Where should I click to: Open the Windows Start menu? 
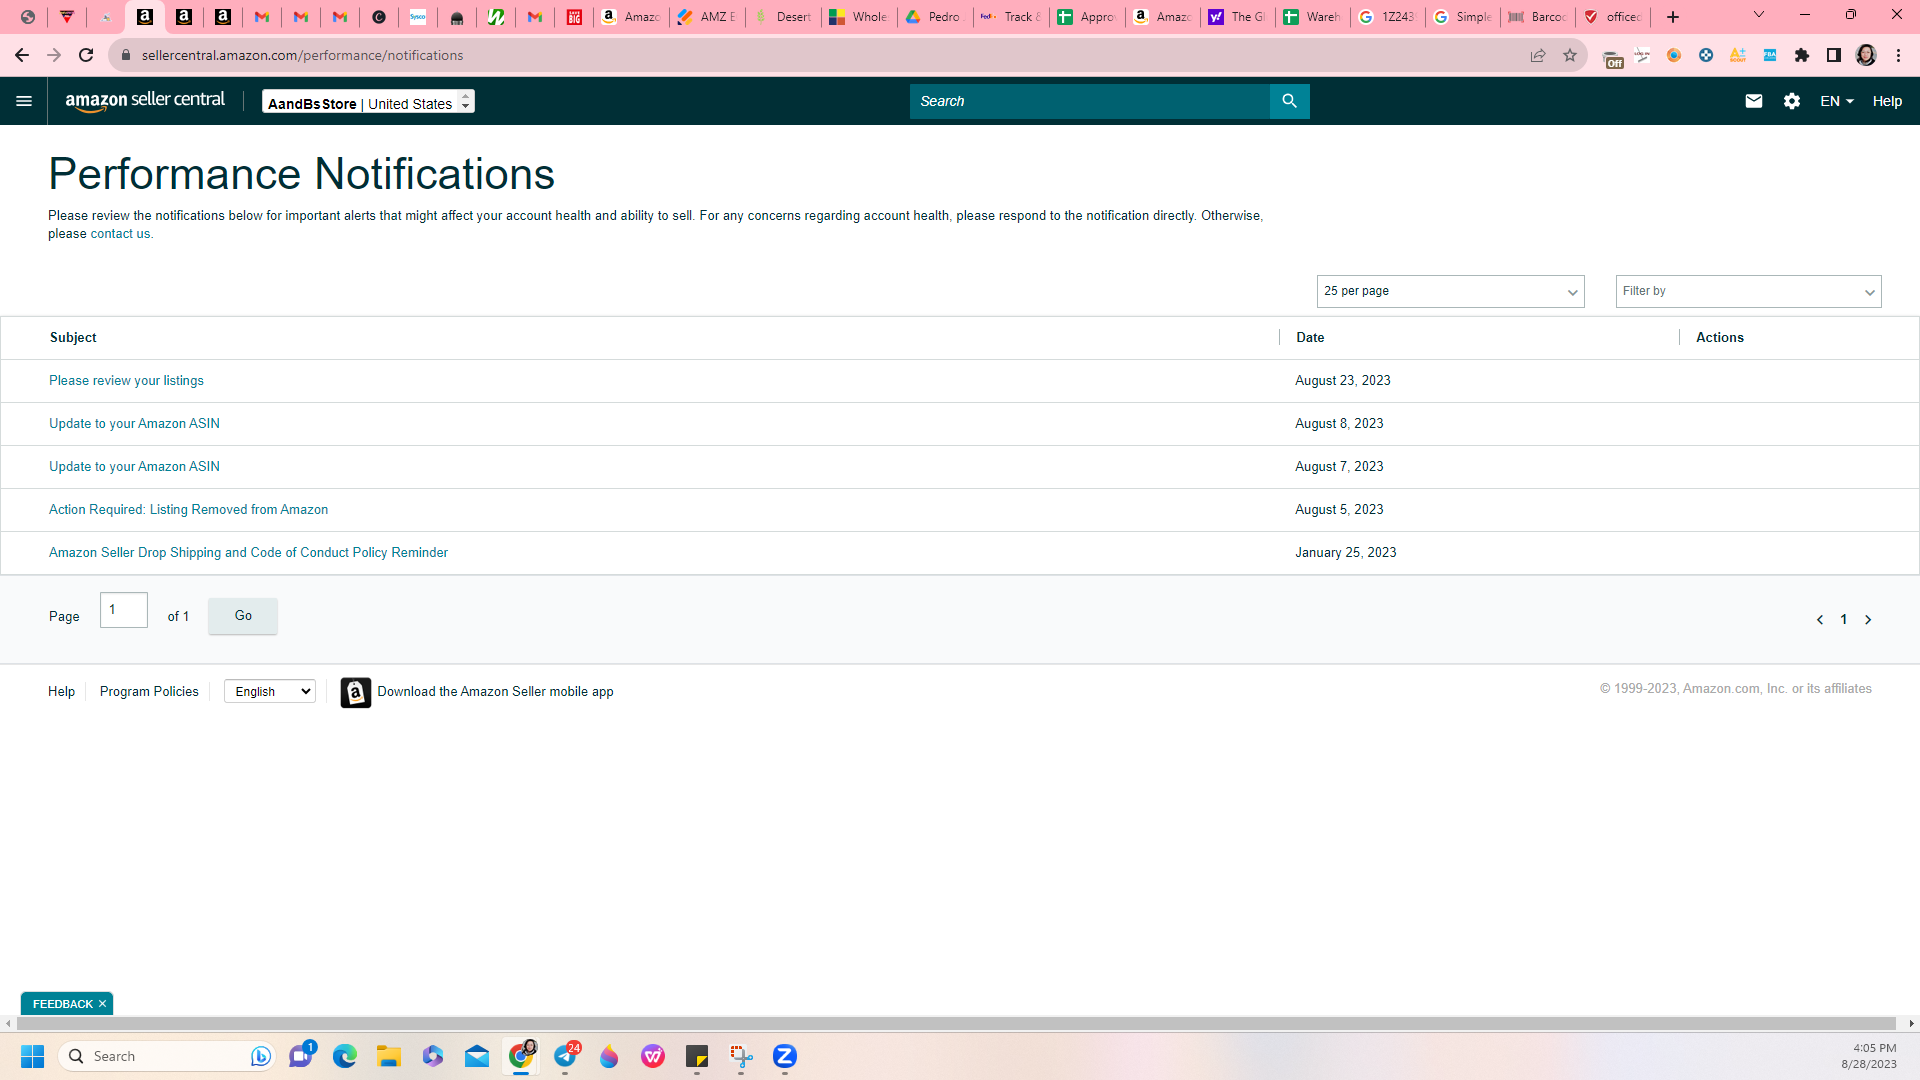[x=32, y=1056]
